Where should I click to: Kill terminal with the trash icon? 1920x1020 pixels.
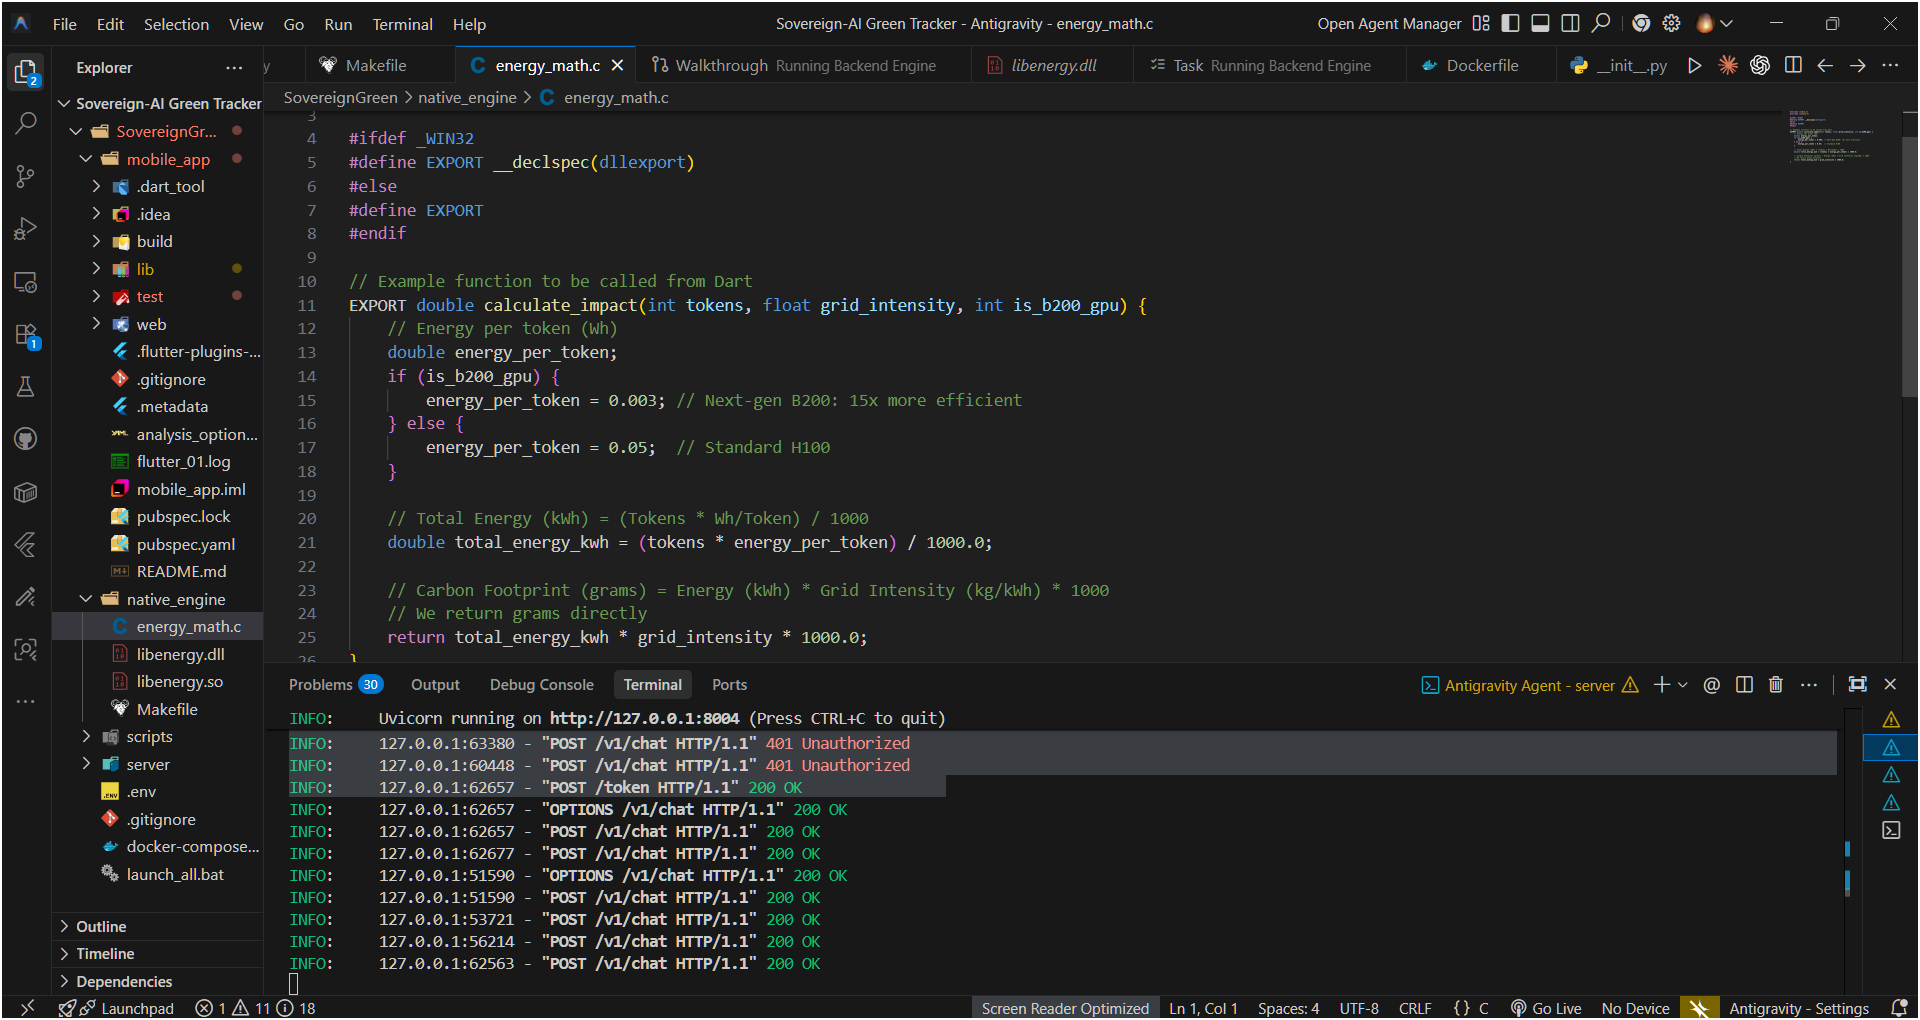tap(1776, 685)
